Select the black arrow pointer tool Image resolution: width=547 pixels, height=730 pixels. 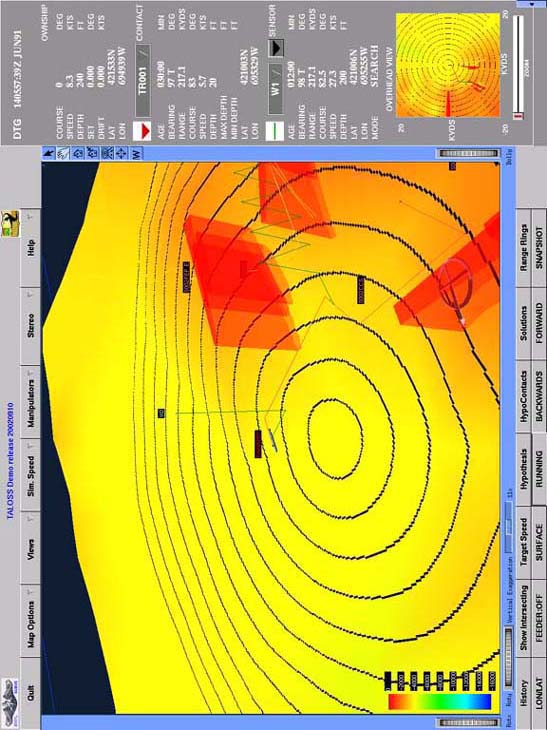(49, 152)
